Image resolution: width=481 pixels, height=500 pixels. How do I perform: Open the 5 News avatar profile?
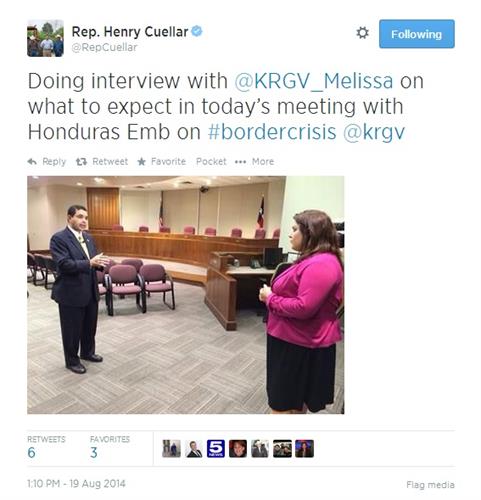(x=216, y=448)
